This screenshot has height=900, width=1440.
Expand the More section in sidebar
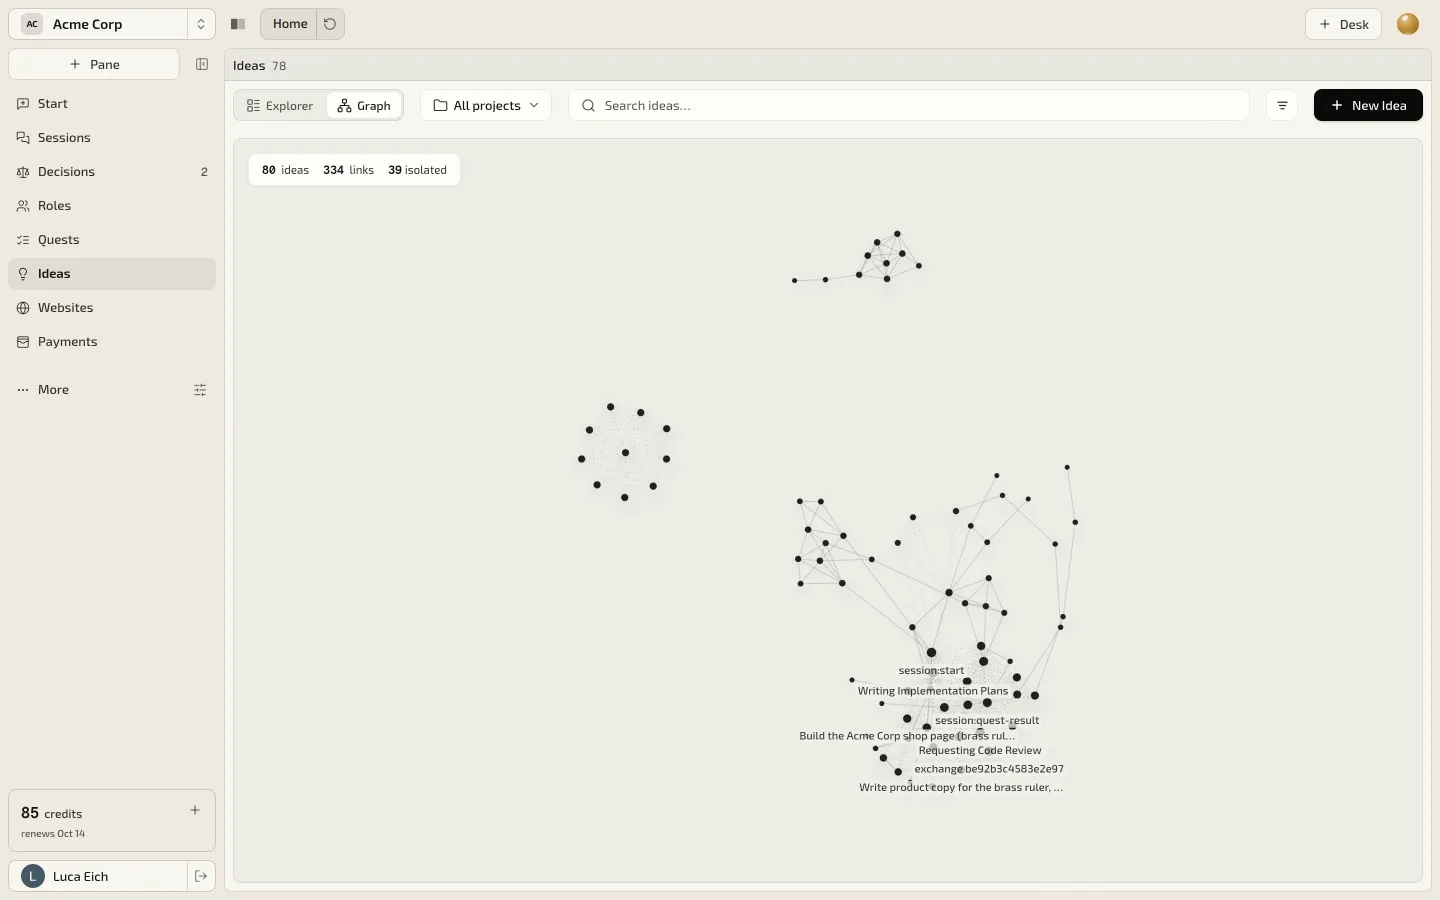(54, 390)
